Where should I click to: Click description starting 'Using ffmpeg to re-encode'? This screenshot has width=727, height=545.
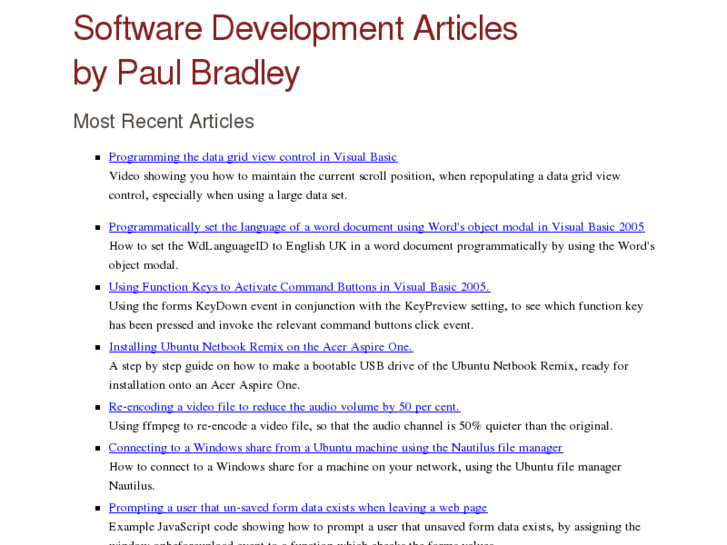[x=361, y=426]
